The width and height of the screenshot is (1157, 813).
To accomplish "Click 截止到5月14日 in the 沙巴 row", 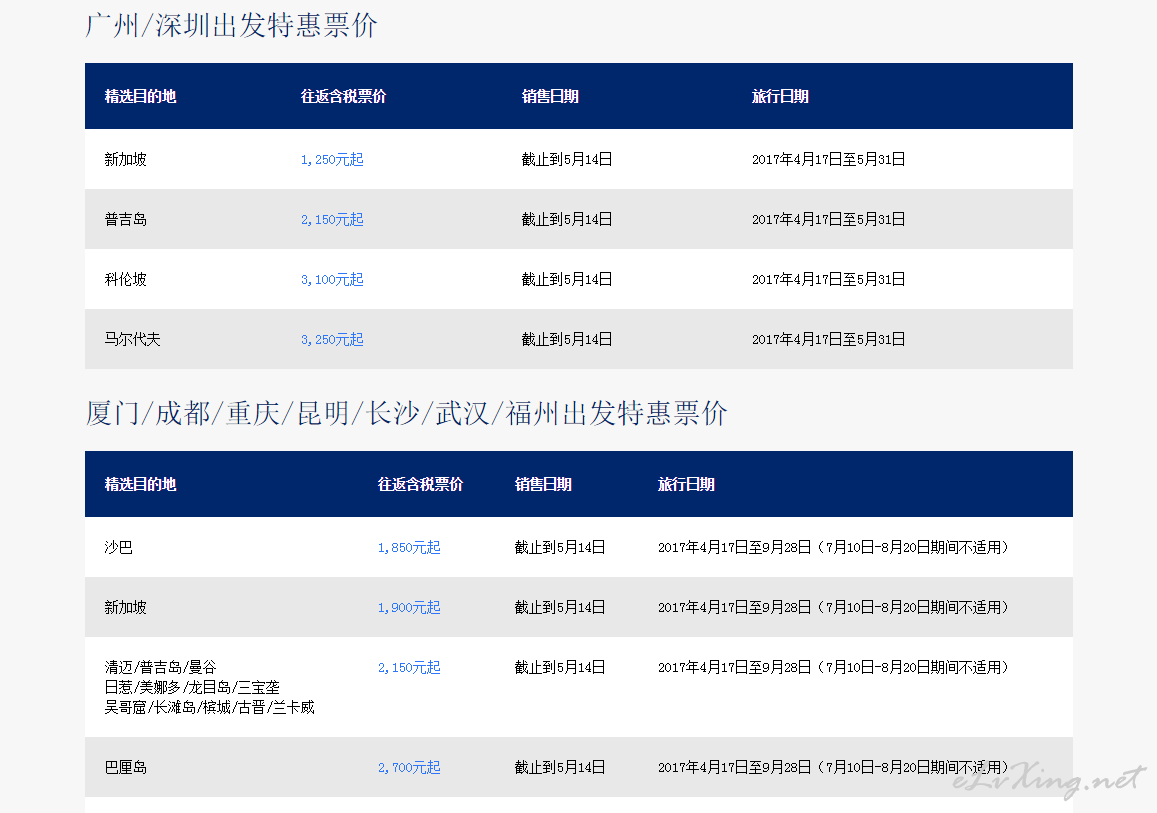I will [560, 547].
